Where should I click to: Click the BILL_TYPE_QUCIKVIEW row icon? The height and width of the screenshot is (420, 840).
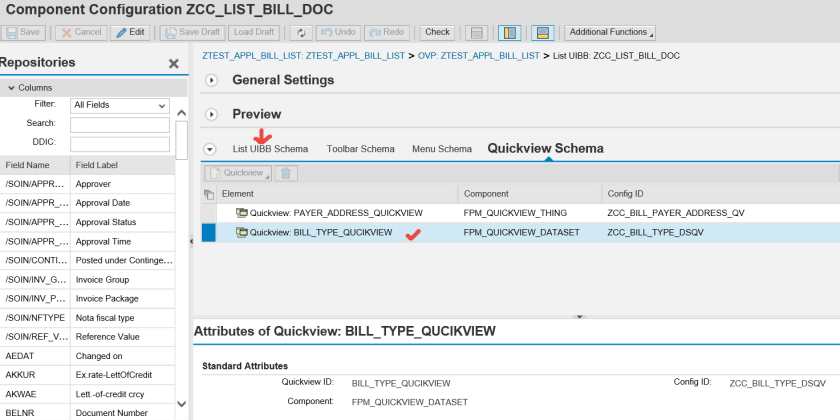(x=242, y=232)
